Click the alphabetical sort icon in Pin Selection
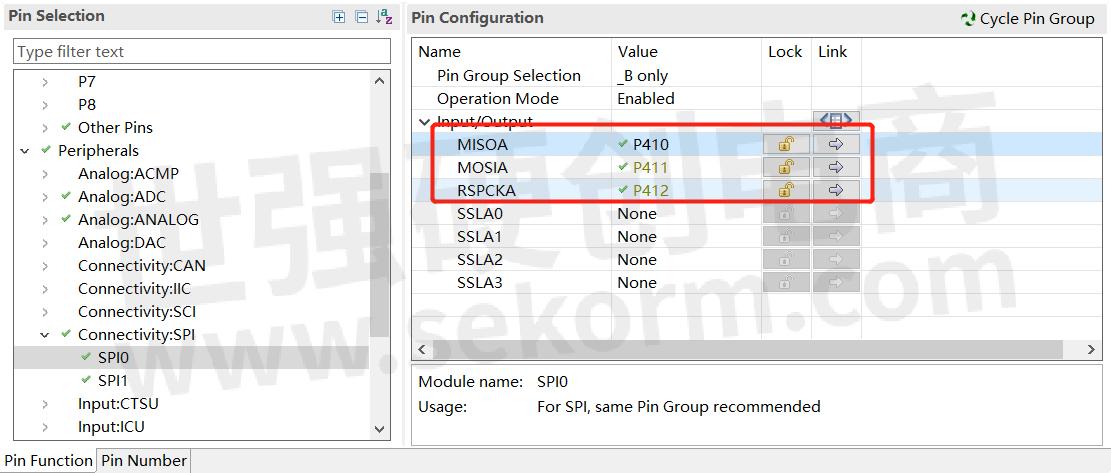The width and height of the screenshot is (1111, 473). coord(384,17)
